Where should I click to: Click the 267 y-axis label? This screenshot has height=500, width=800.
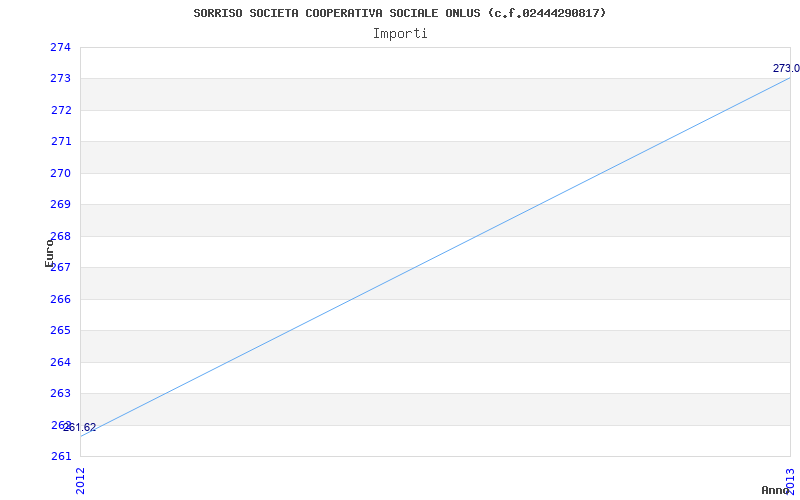61,267
